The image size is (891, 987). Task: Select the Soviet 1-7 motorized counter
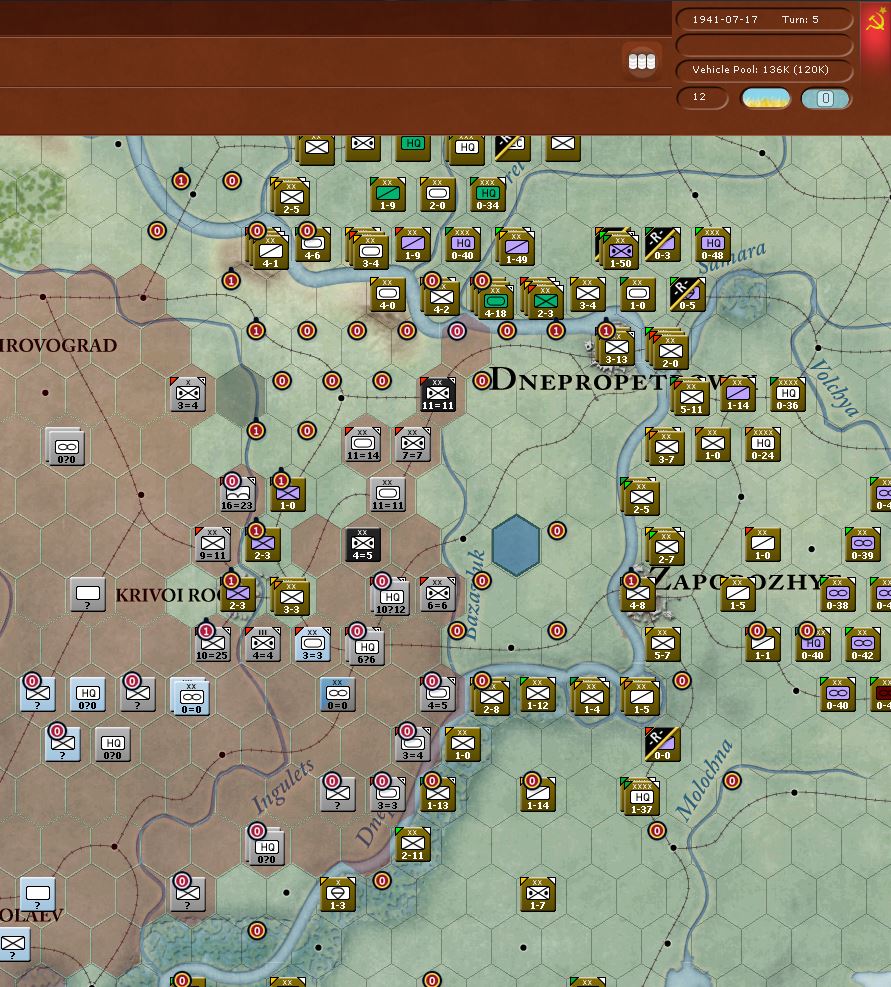pyautogui.click(x=538, y=894)
